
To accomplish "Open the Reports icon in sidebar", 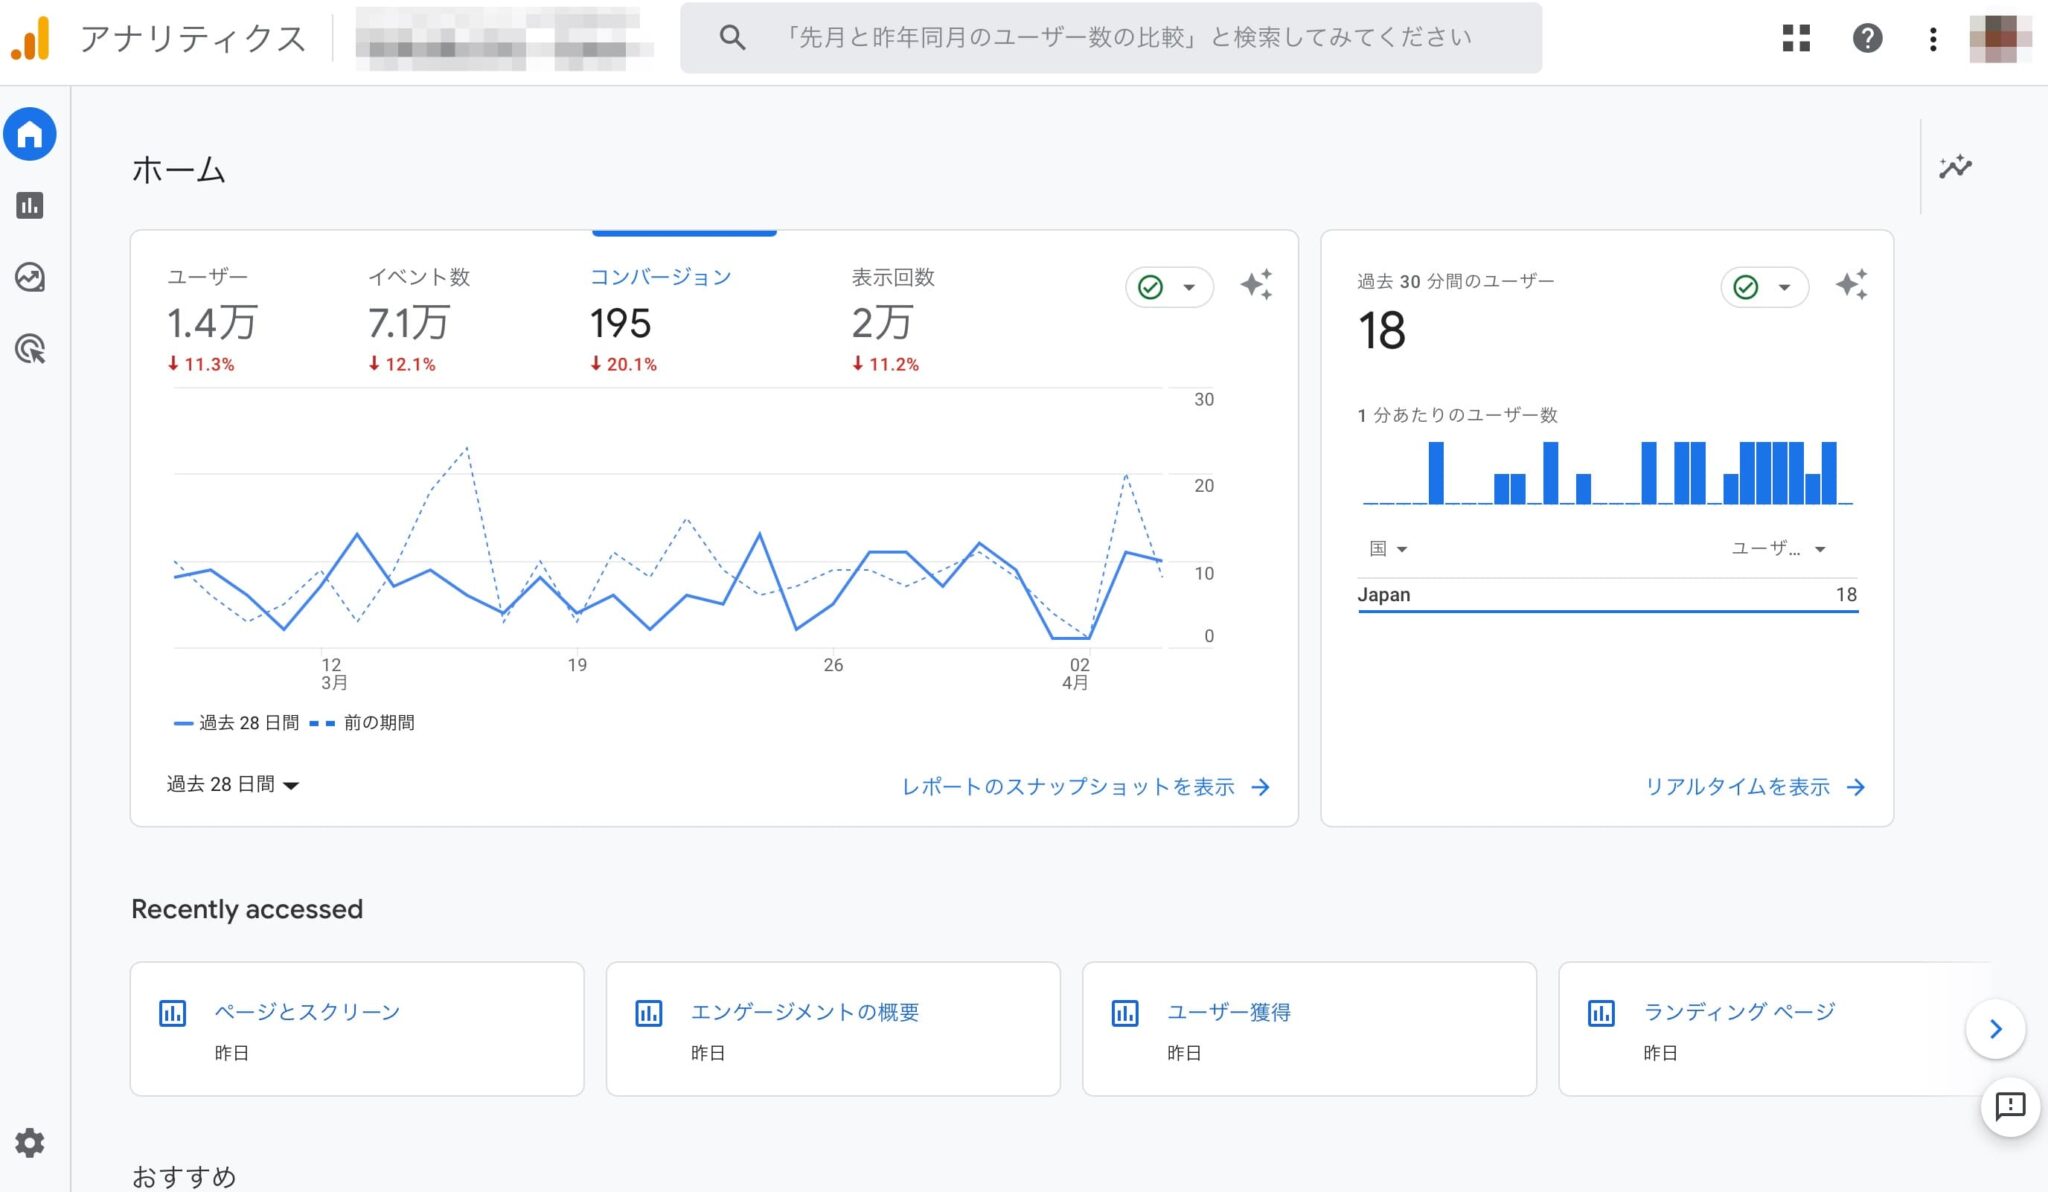I will coord(30,206).
